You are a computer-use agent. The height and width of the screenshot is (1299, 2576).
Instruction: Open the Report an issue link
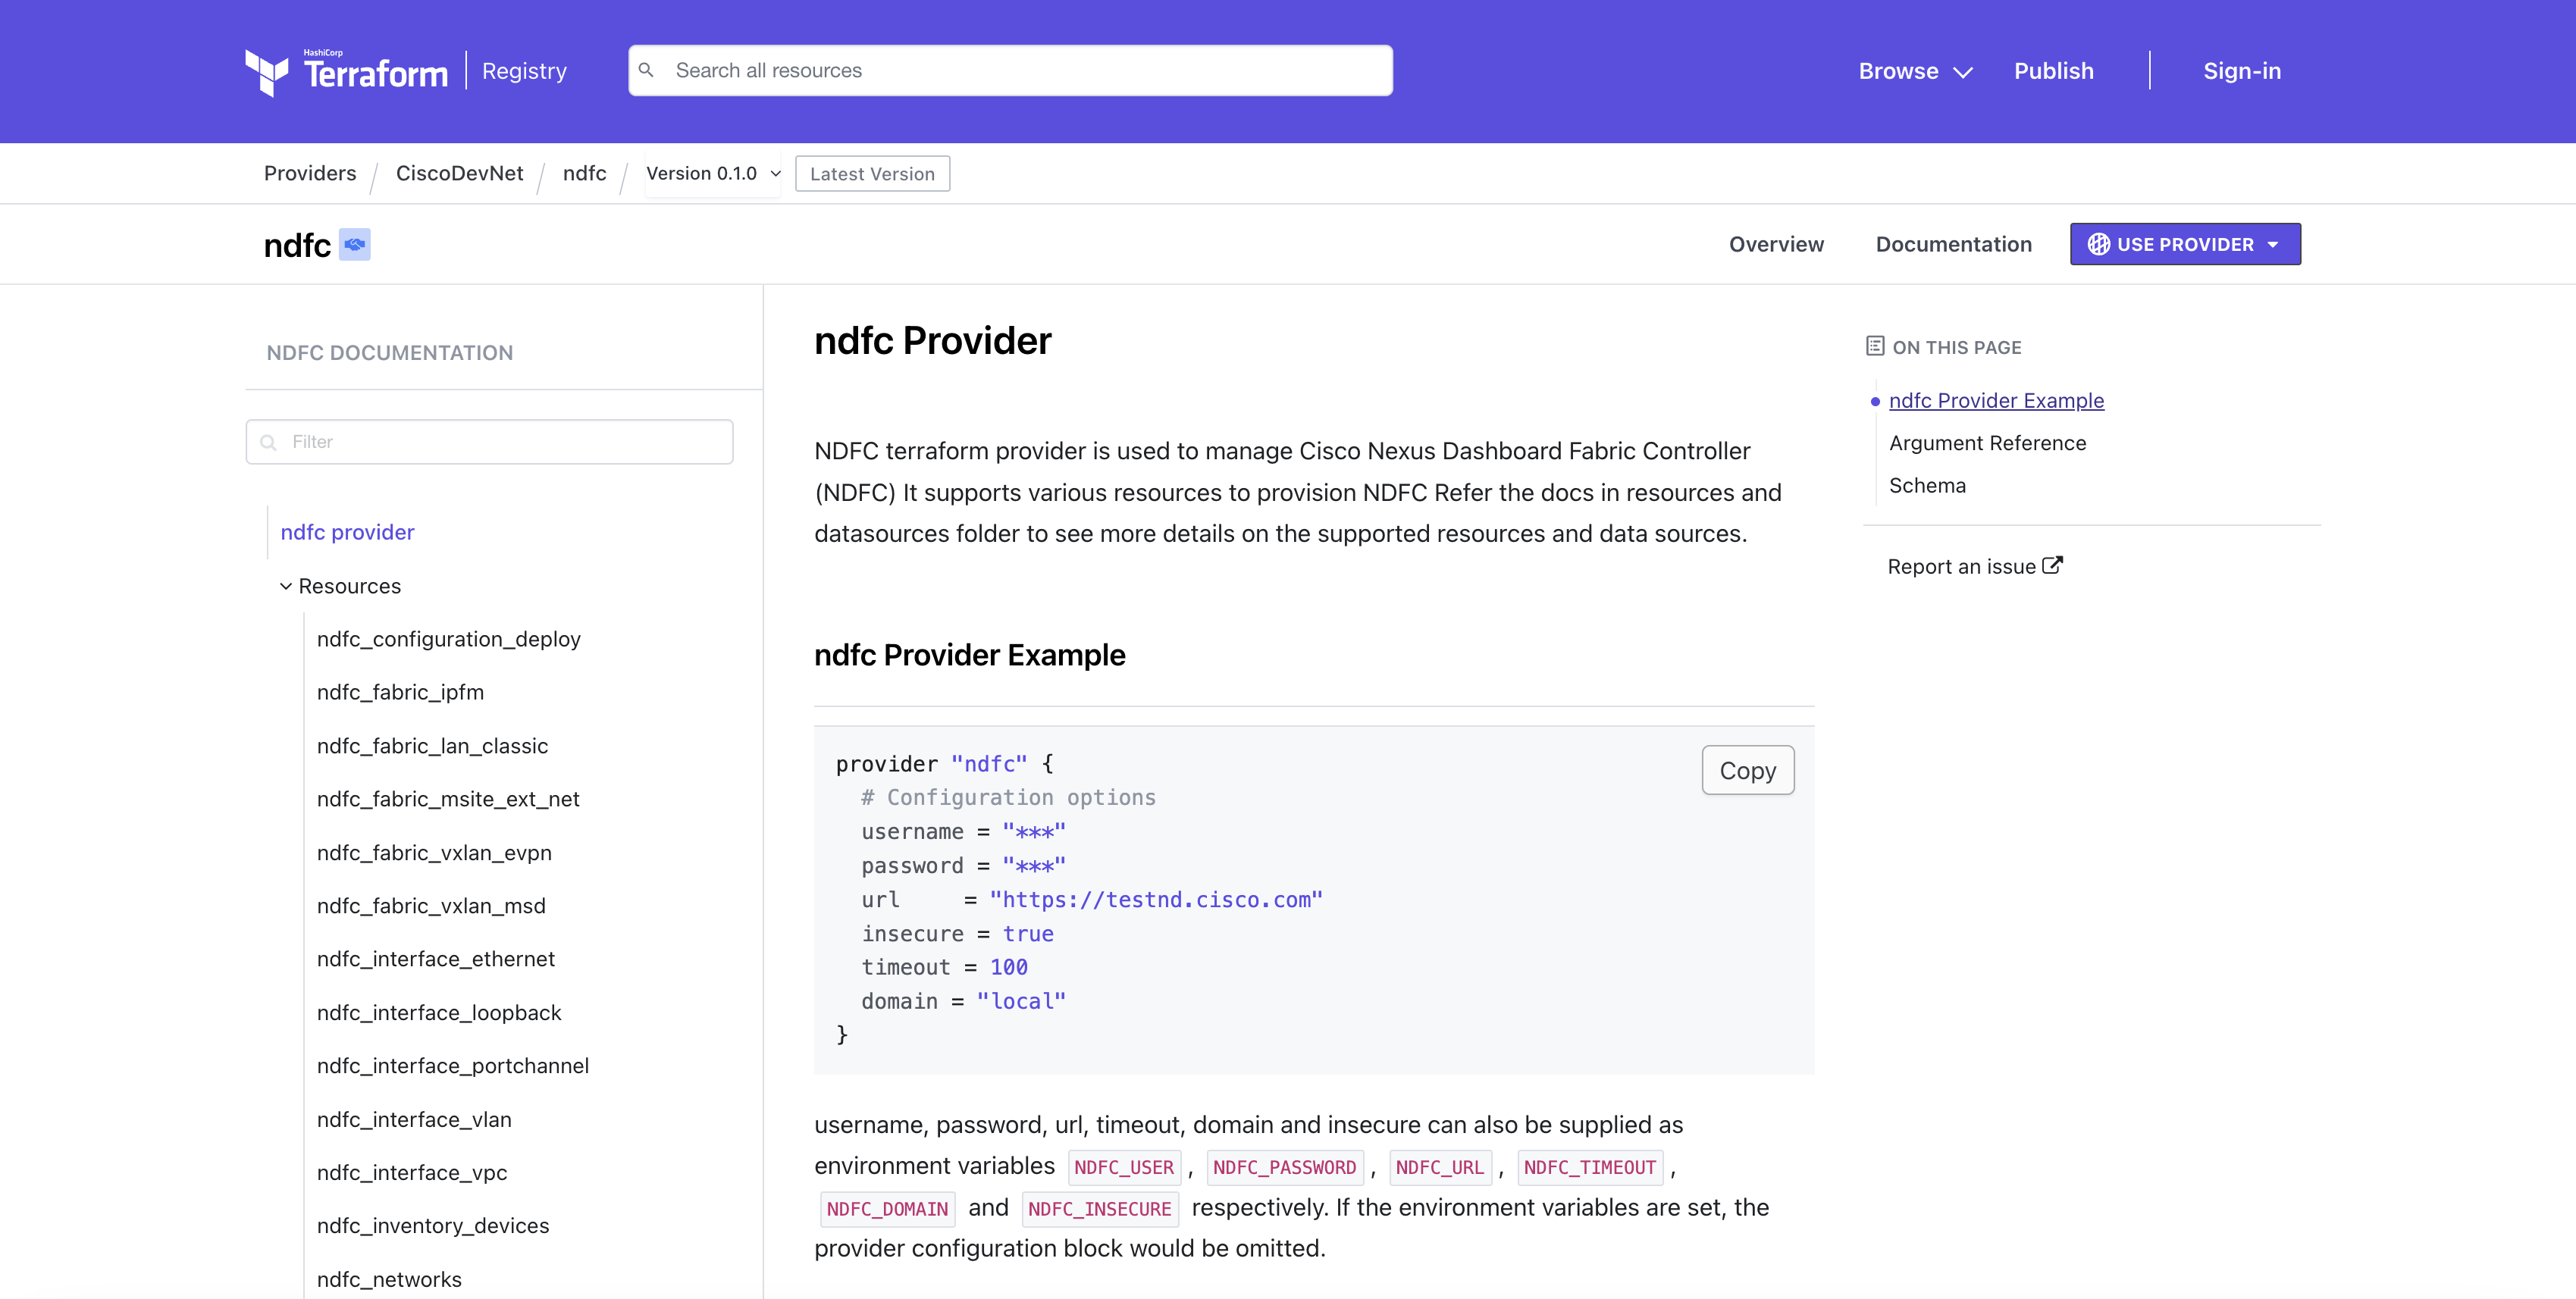point(1974,567)
